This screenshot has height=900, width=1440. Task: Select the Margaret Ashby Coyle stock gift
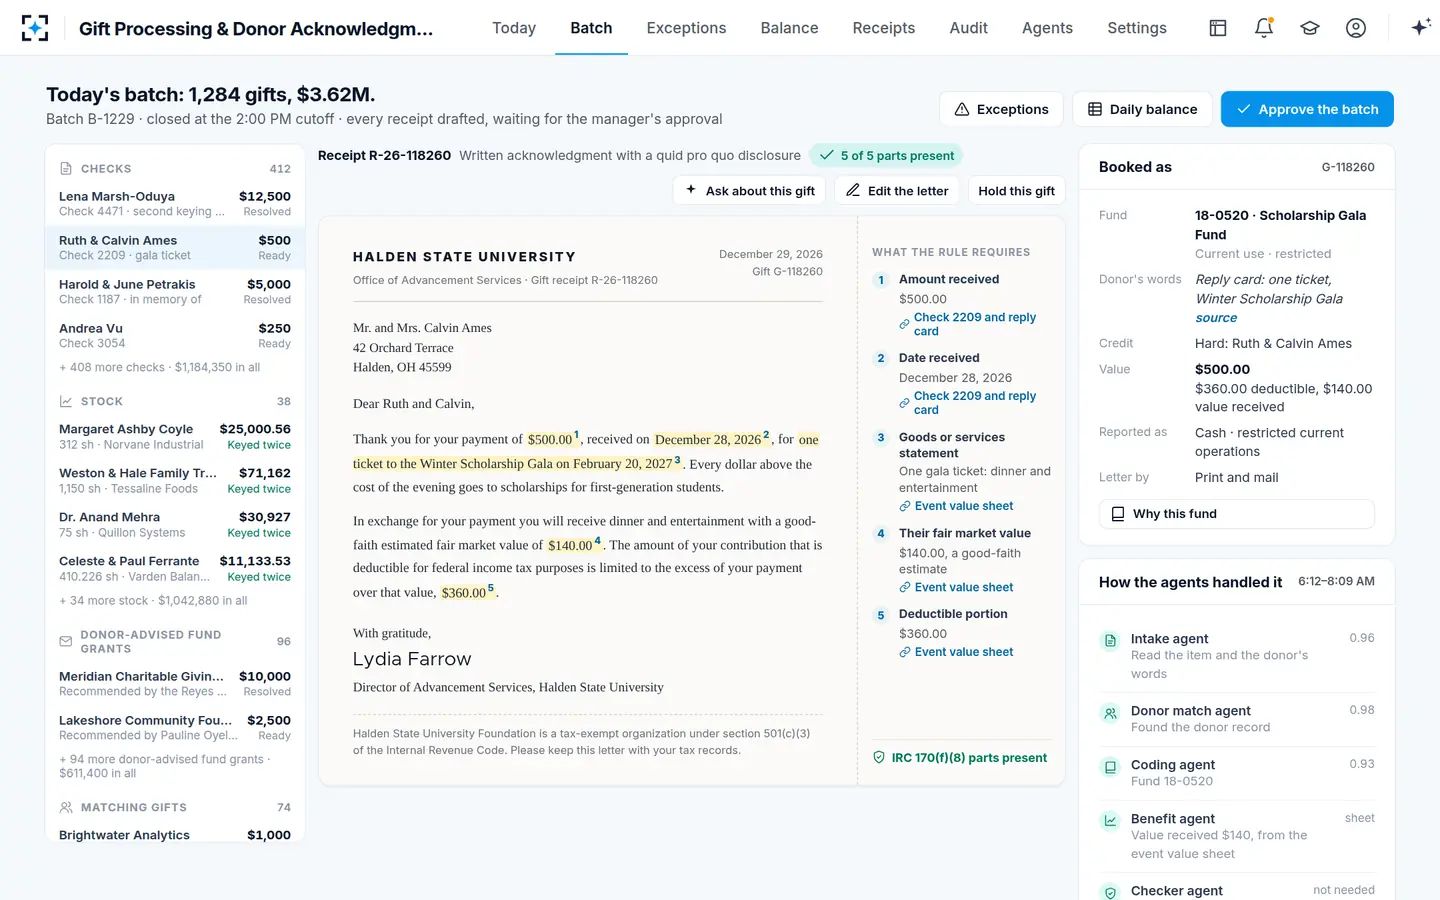click(175, 437)
